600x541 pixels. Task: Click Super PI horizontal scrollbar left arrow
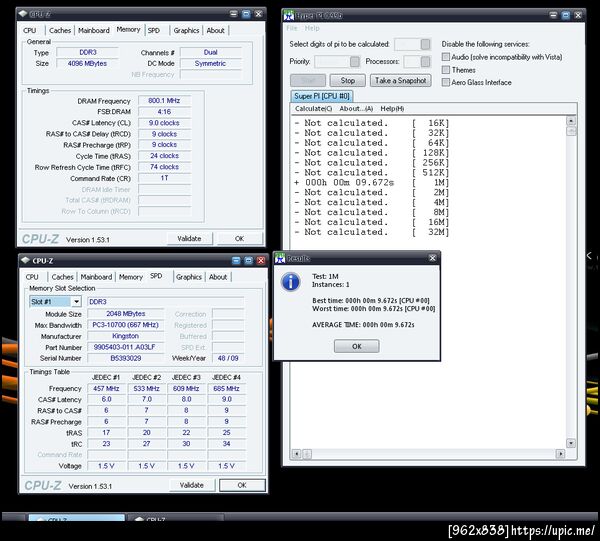click(297, 454)
